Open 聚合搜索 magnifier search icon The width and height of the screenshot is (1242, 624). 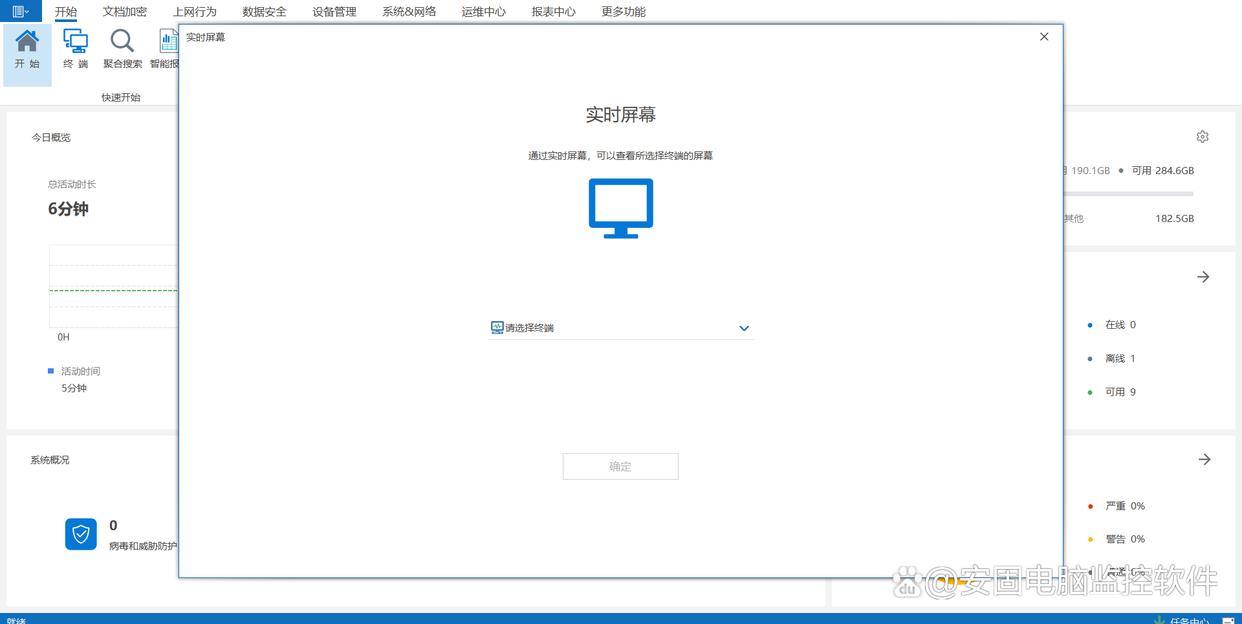122,49
